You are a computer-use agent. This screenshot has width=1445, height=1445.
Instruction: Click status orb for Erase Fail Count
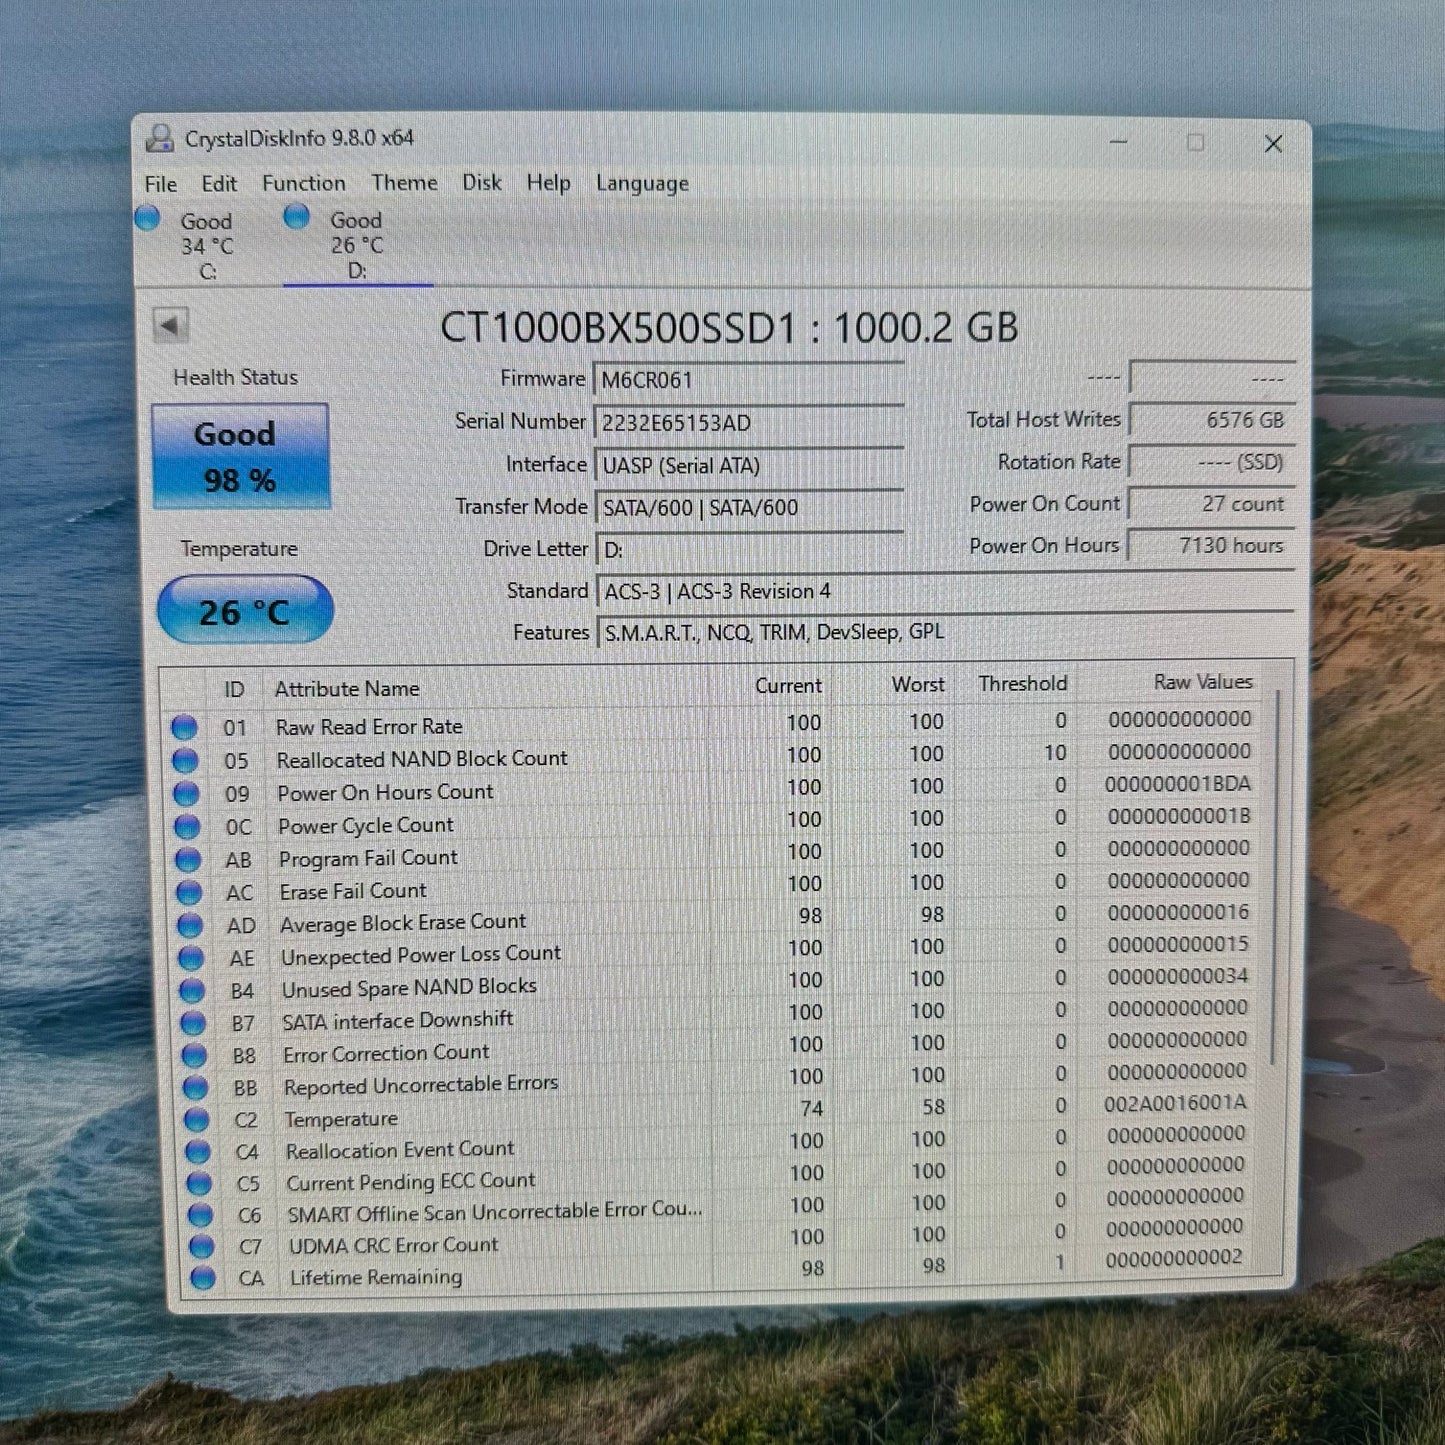click(x=189, y=892)
